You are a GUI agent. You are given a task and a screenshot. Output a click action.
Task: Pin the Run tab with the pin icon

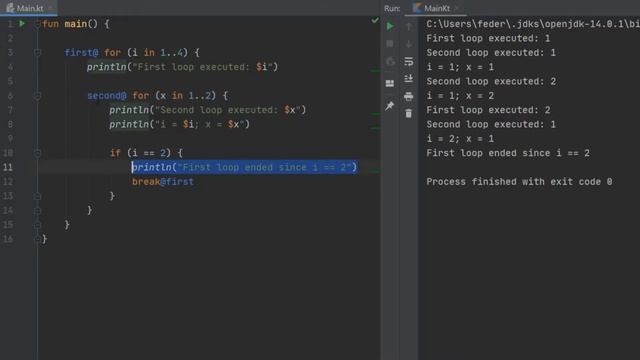pyautogui.click(x=390, y=106)
